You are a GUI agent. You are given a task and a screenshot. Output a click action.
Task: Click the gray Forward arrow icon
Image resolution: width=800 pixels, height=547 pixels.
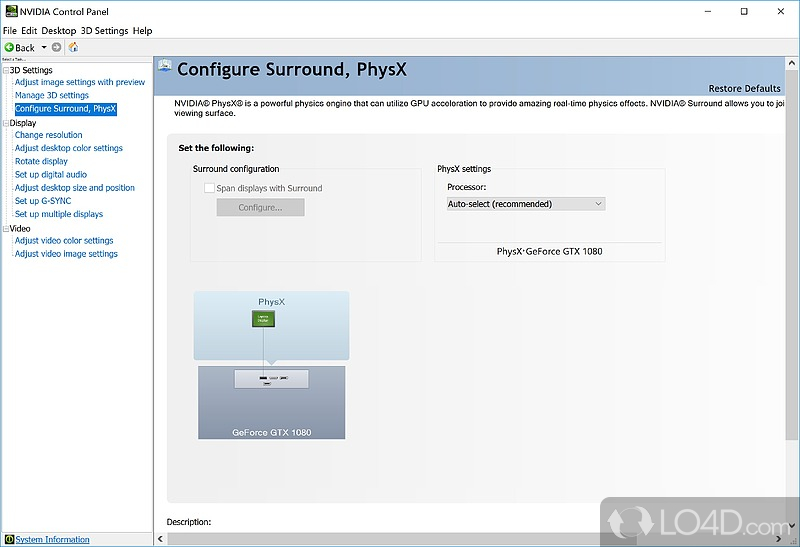pyautogui.click(x=57, y=47)
